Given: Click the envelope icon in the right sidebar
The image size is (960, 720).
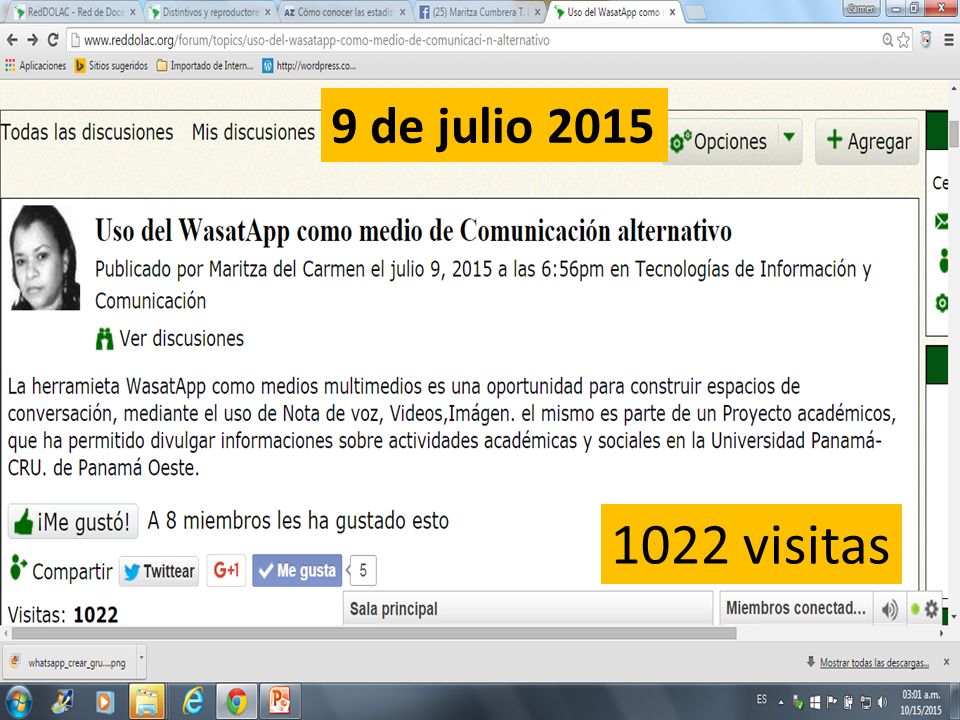Looking at the screenshot, I should click(942, 221).
